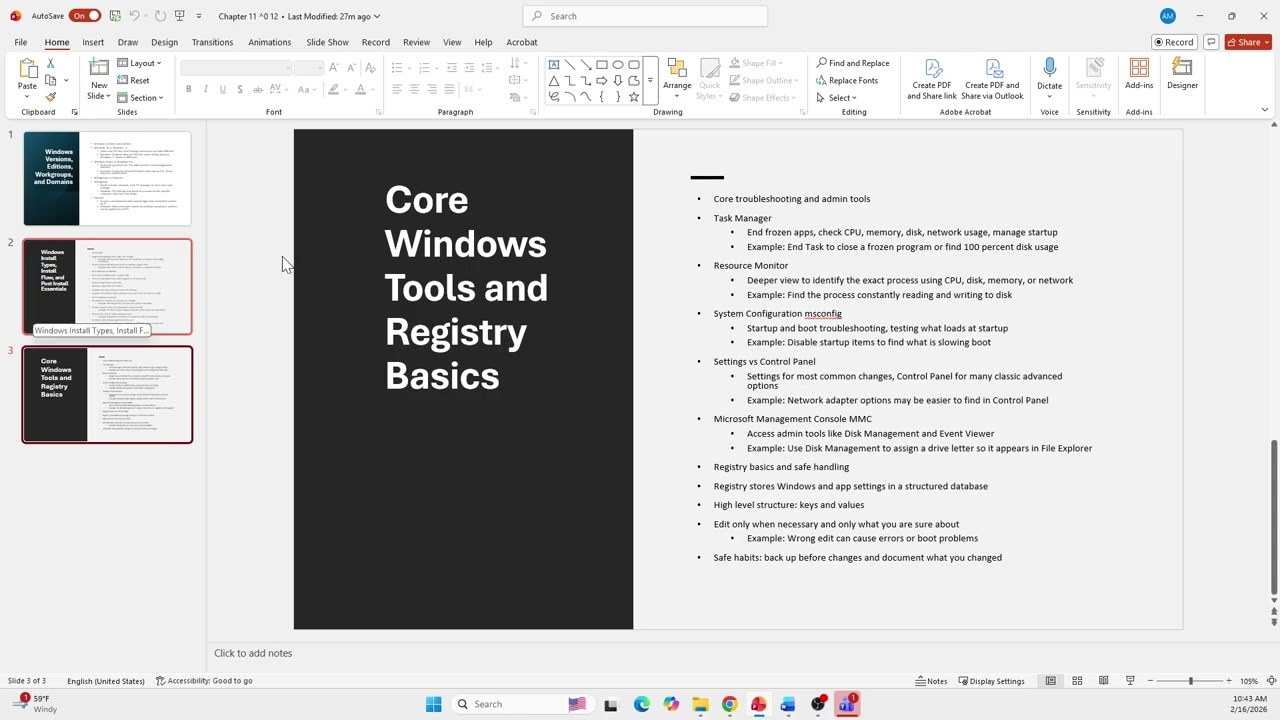
Task: Click the Record button at top right
Action: (x=1174, y=42)
